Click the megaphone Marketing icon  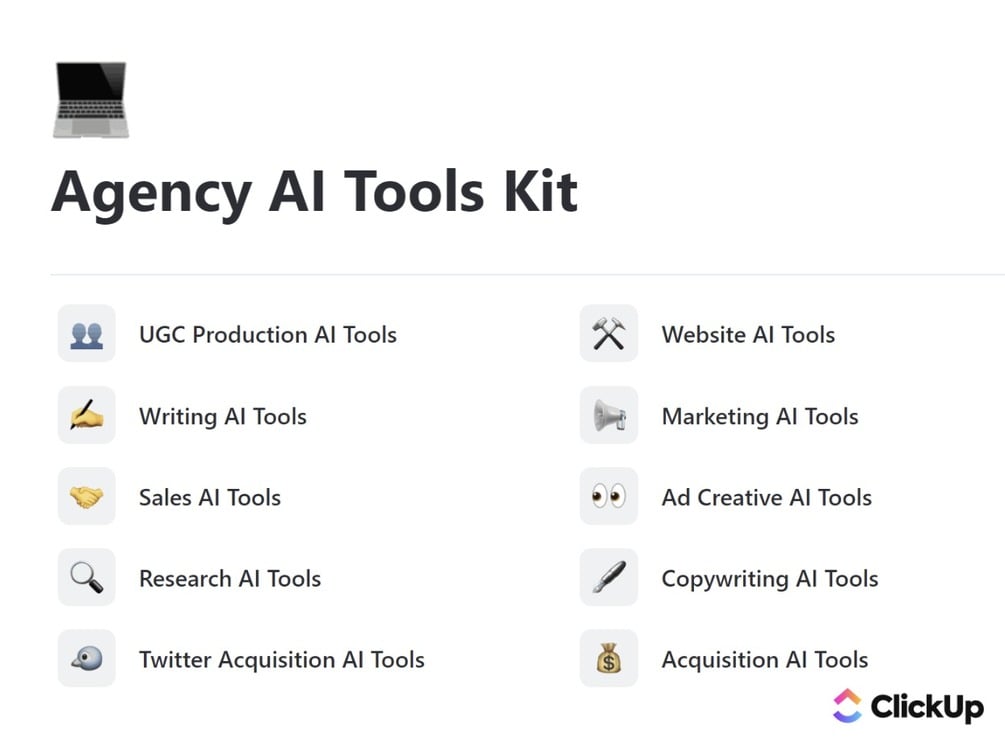click(608, 415)
